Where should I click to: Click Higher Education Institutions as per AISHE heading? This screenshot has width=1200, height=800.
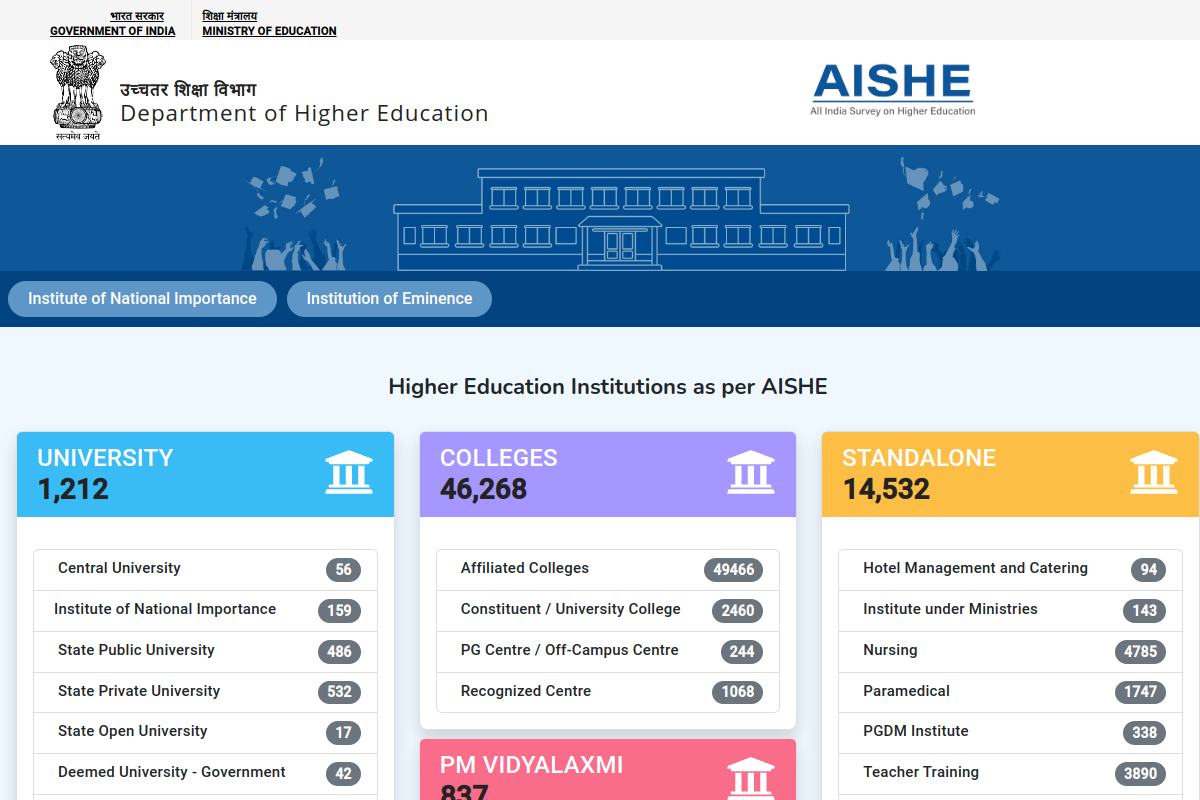608,386
